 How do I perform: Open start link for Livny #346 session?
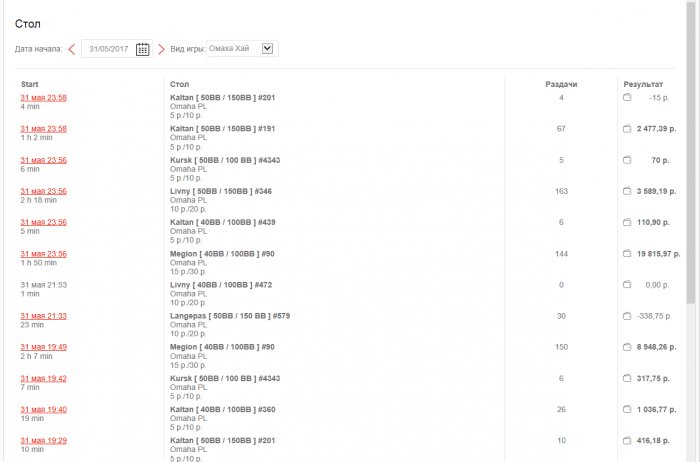(x=43, y=191)
